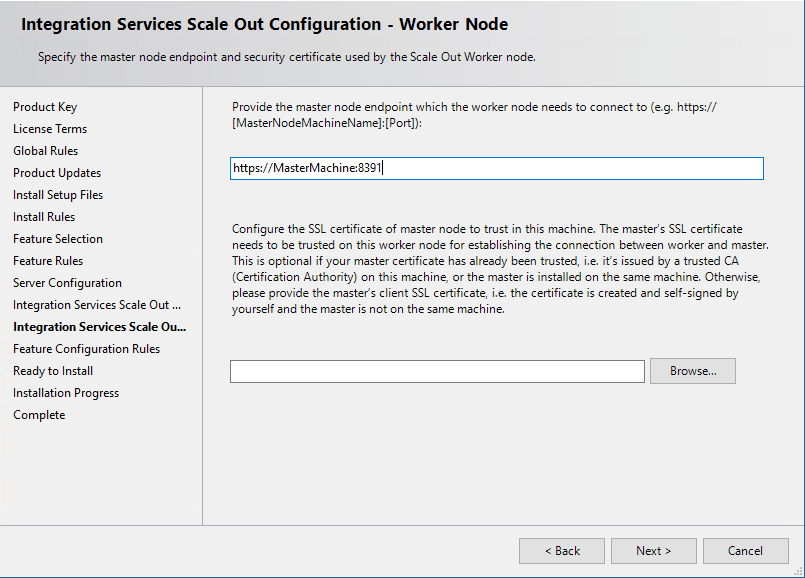Go to the Feature Selection step
805x578 pixels.
point(57,238)
